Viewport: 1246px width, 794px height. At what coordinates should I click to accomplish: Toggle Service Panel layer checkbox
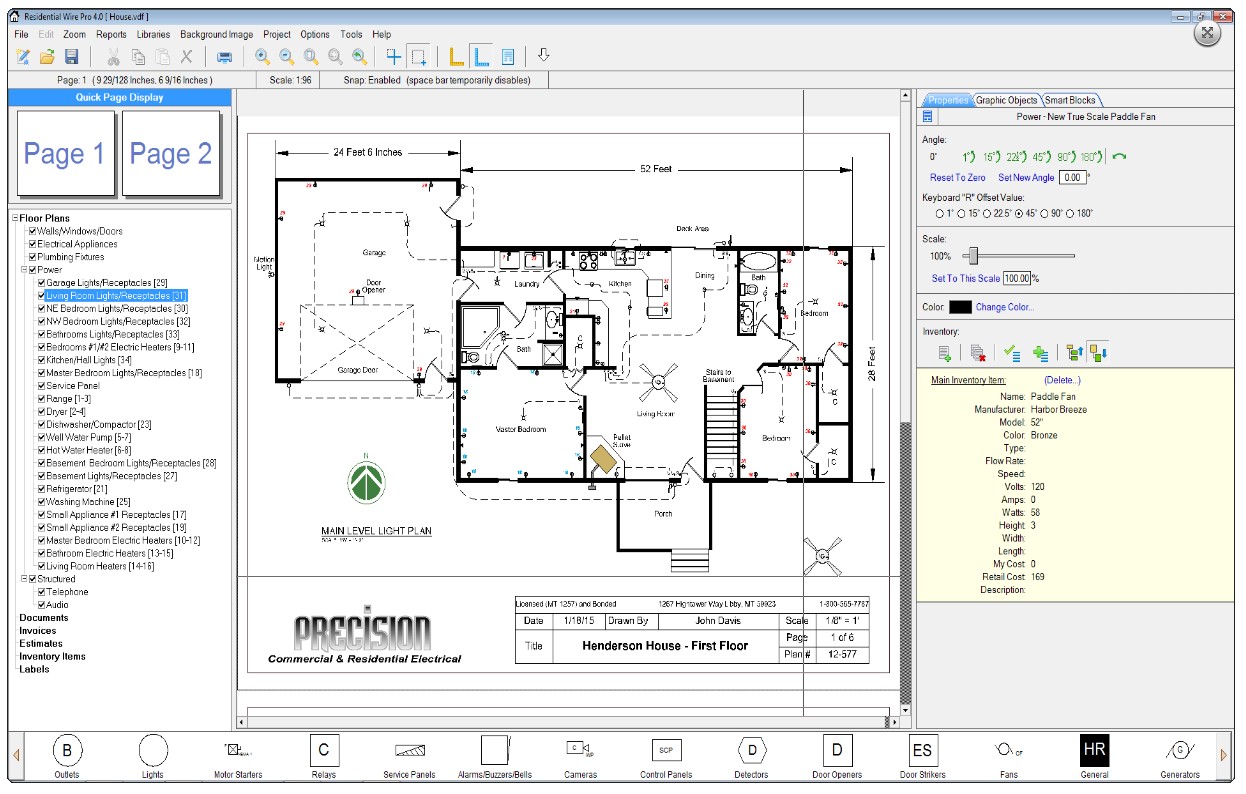(42, 386)
